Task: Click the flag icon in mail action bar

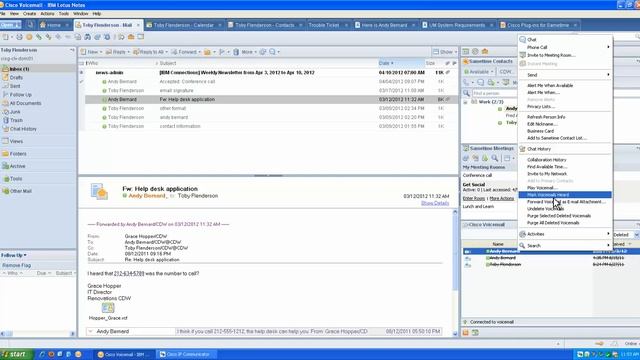Action: pyautogui.click(x=222, y=52)
